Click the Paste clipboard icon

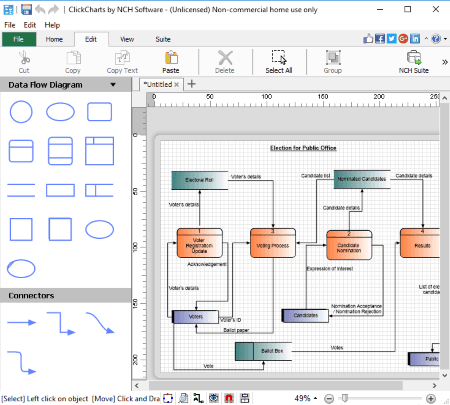click(171, 58)
